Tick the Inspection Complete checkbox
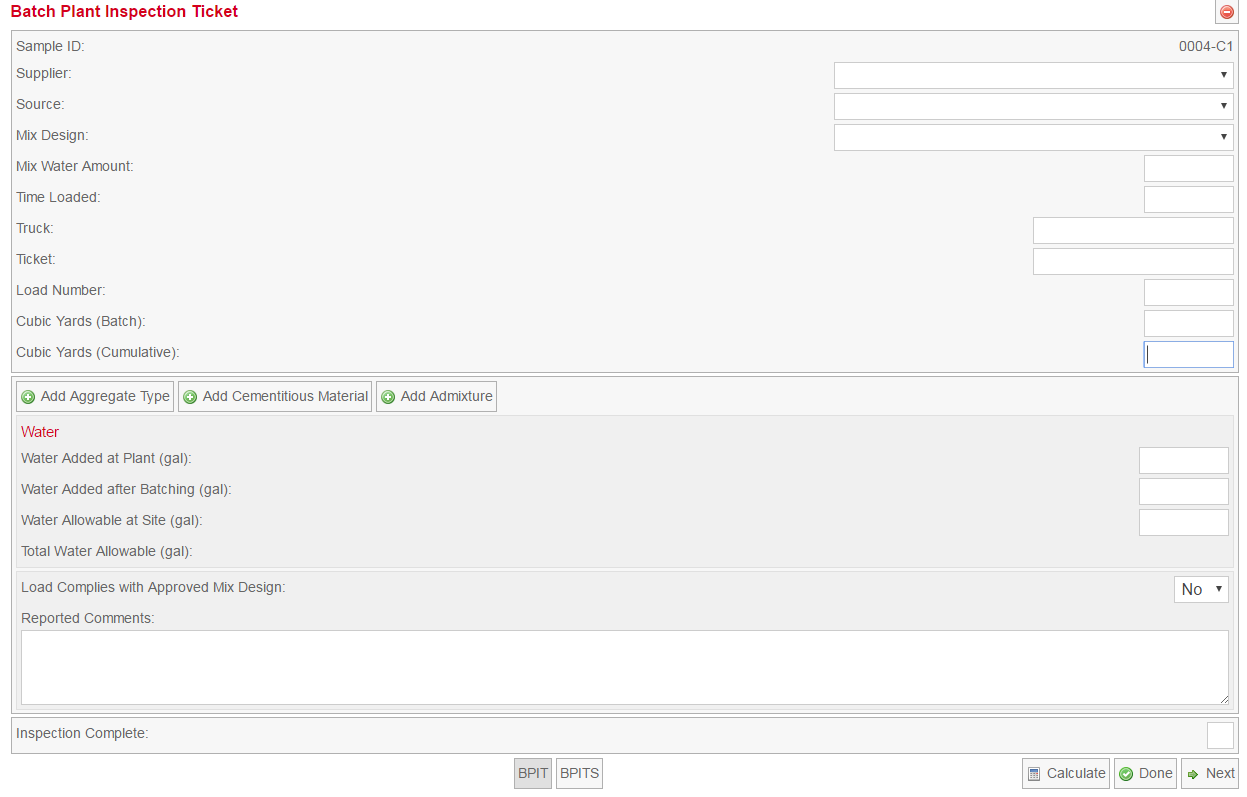1247x797 pixels. point(1220,735)
